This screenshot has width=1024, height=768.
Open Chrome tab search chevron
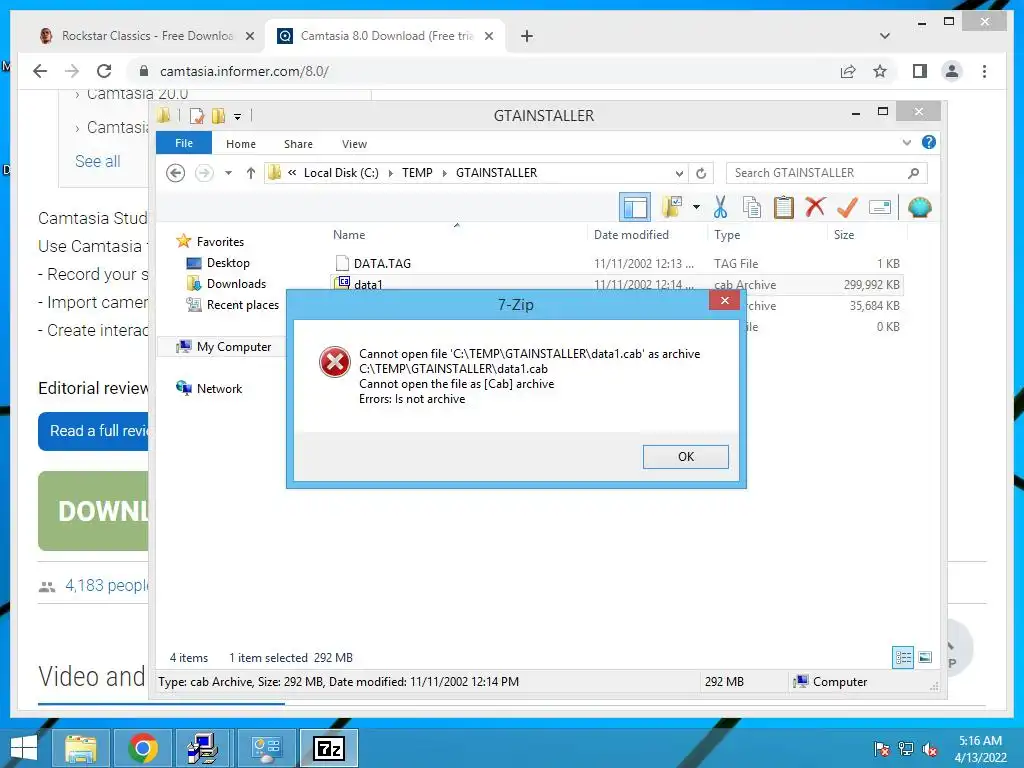pos(884,36)
